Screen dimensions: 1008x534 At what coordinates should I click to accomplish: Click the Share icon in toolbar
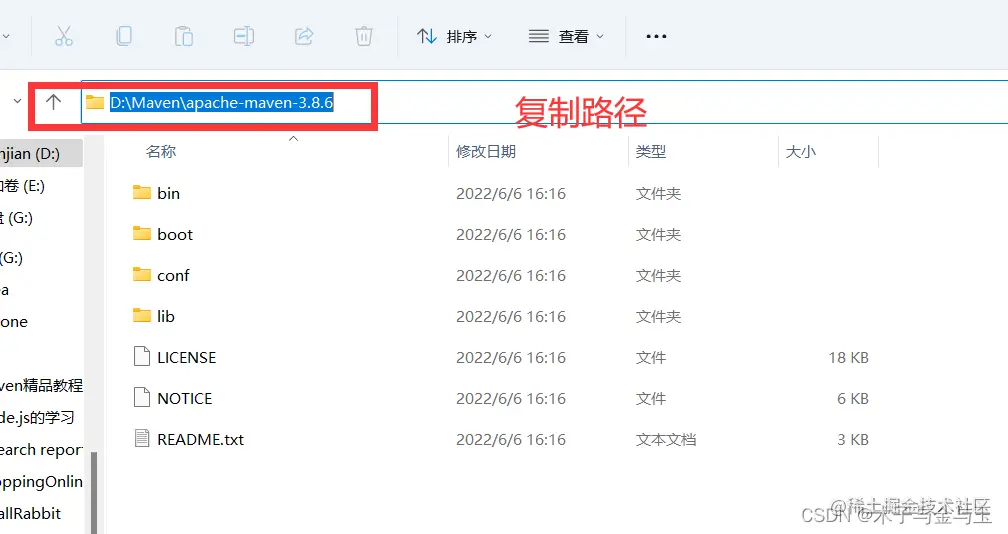303,36
